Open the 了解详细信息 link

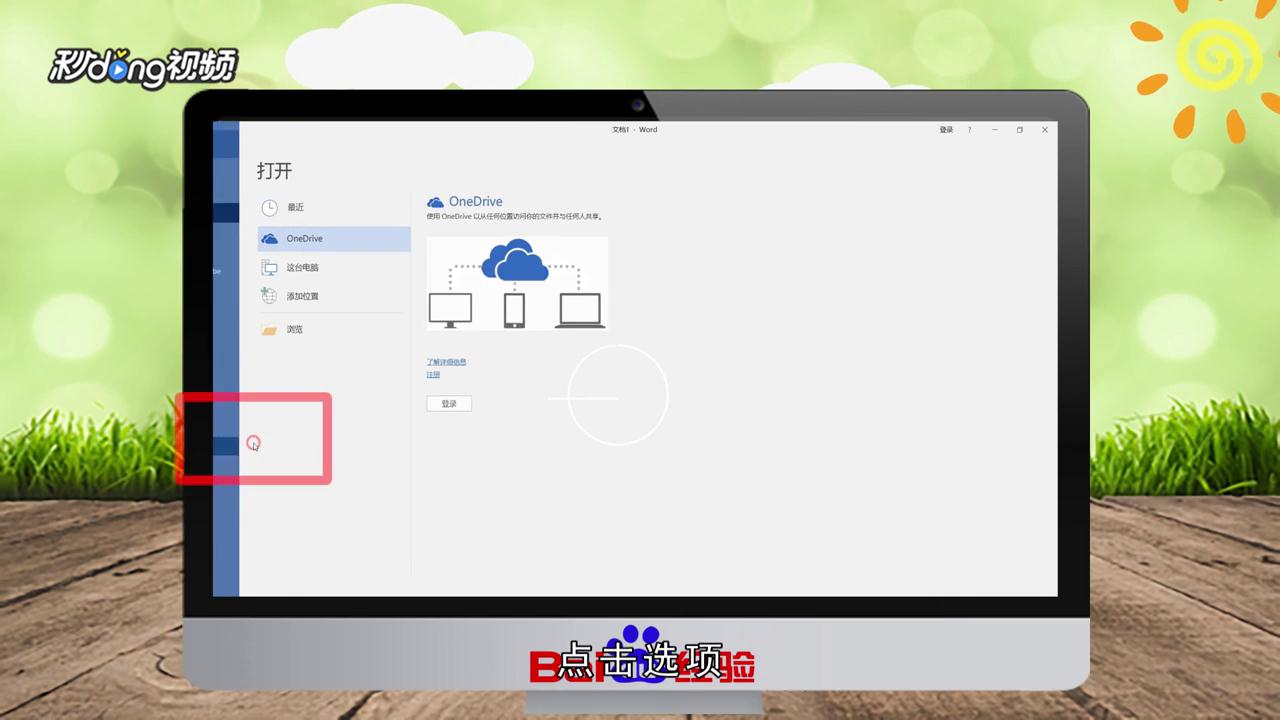tap(446, 362)
